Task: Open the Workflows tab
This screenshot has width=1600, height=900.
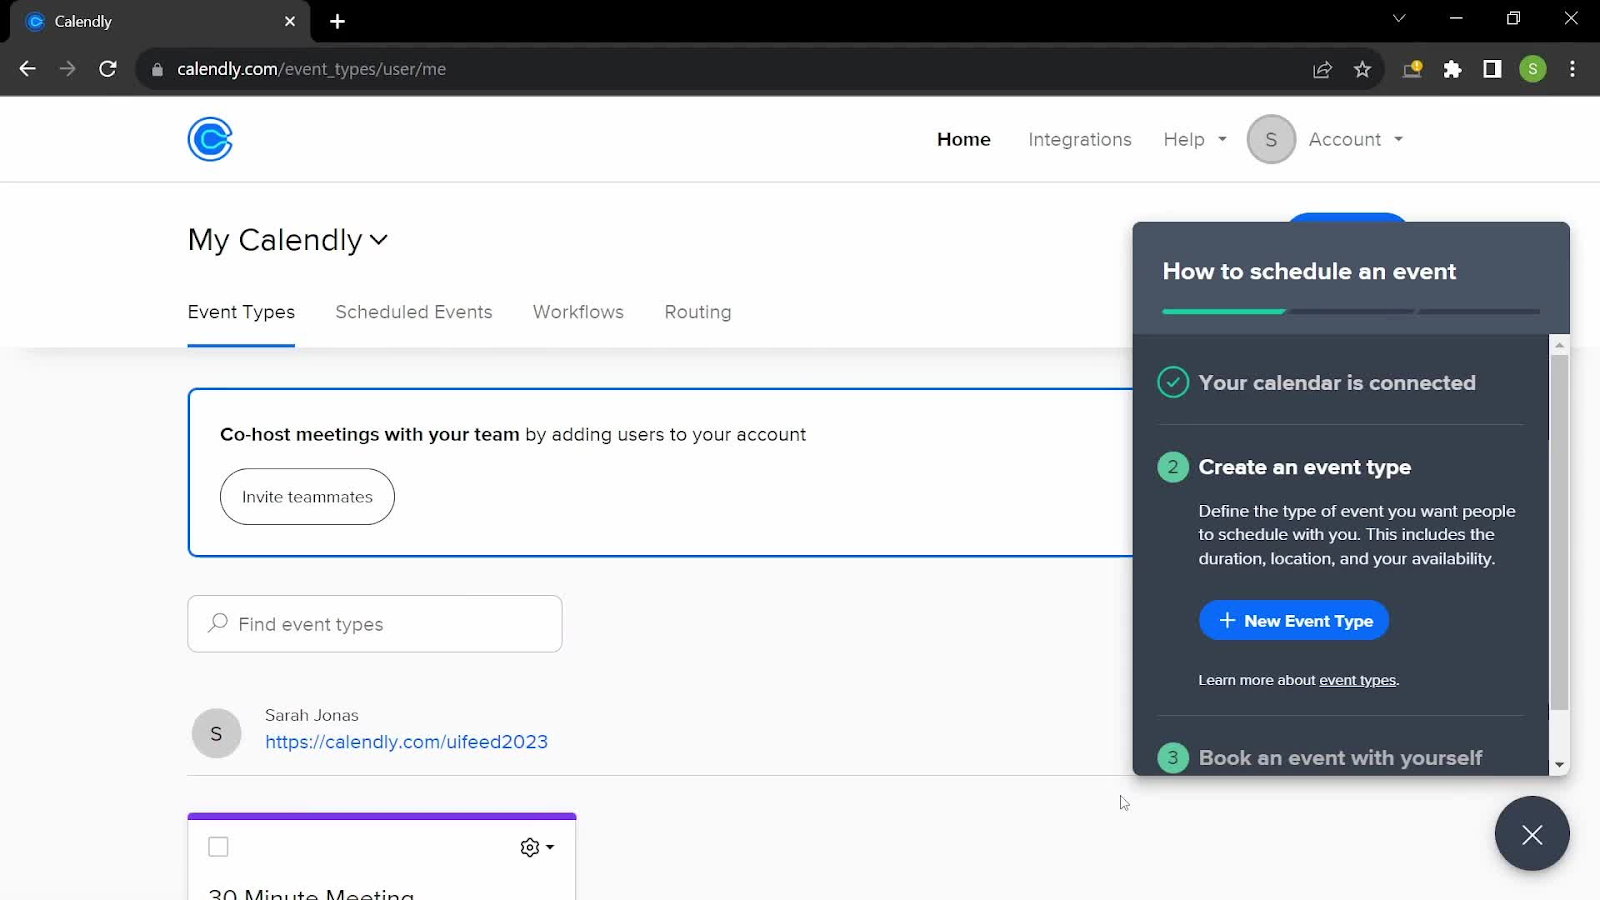Action: 578,312
